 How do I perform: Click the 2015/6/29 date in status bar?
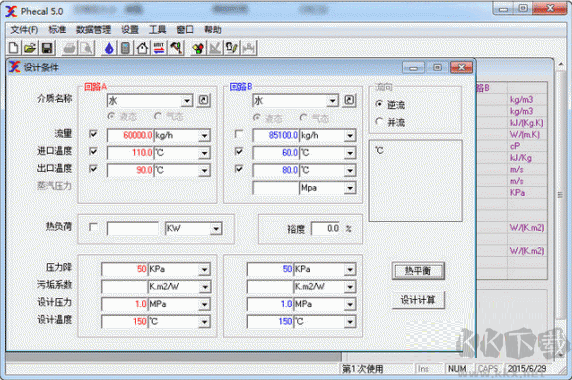tap(527, 369)
